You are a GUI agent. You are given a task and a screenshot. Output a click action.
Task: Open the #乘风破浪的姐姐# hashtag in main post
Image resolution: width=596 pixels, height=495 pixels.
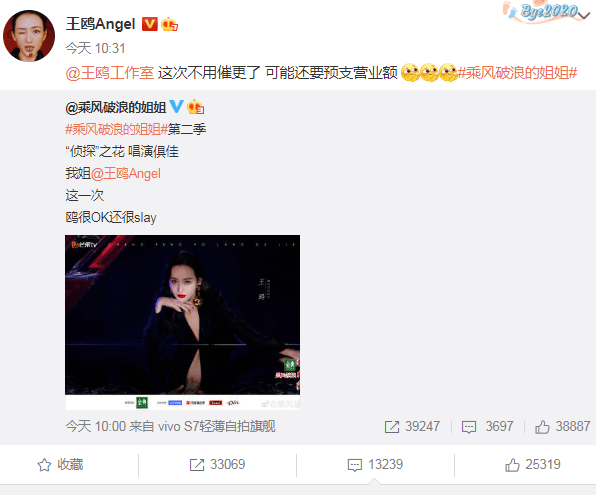click(517, 73)
